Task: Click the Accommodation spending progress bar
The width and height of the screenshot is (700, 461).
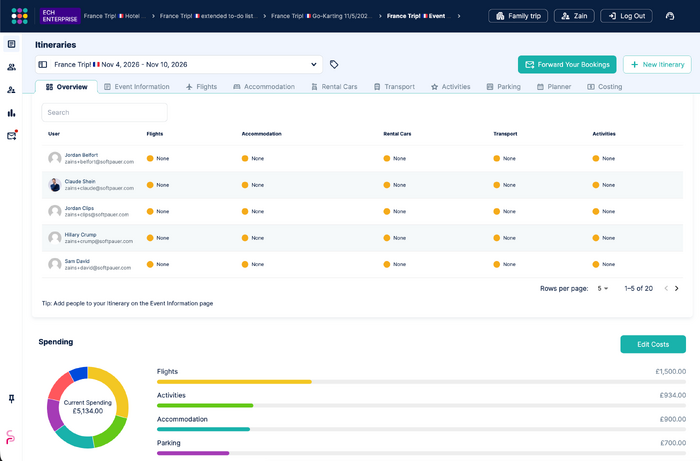Action: [x=421, y=429]
